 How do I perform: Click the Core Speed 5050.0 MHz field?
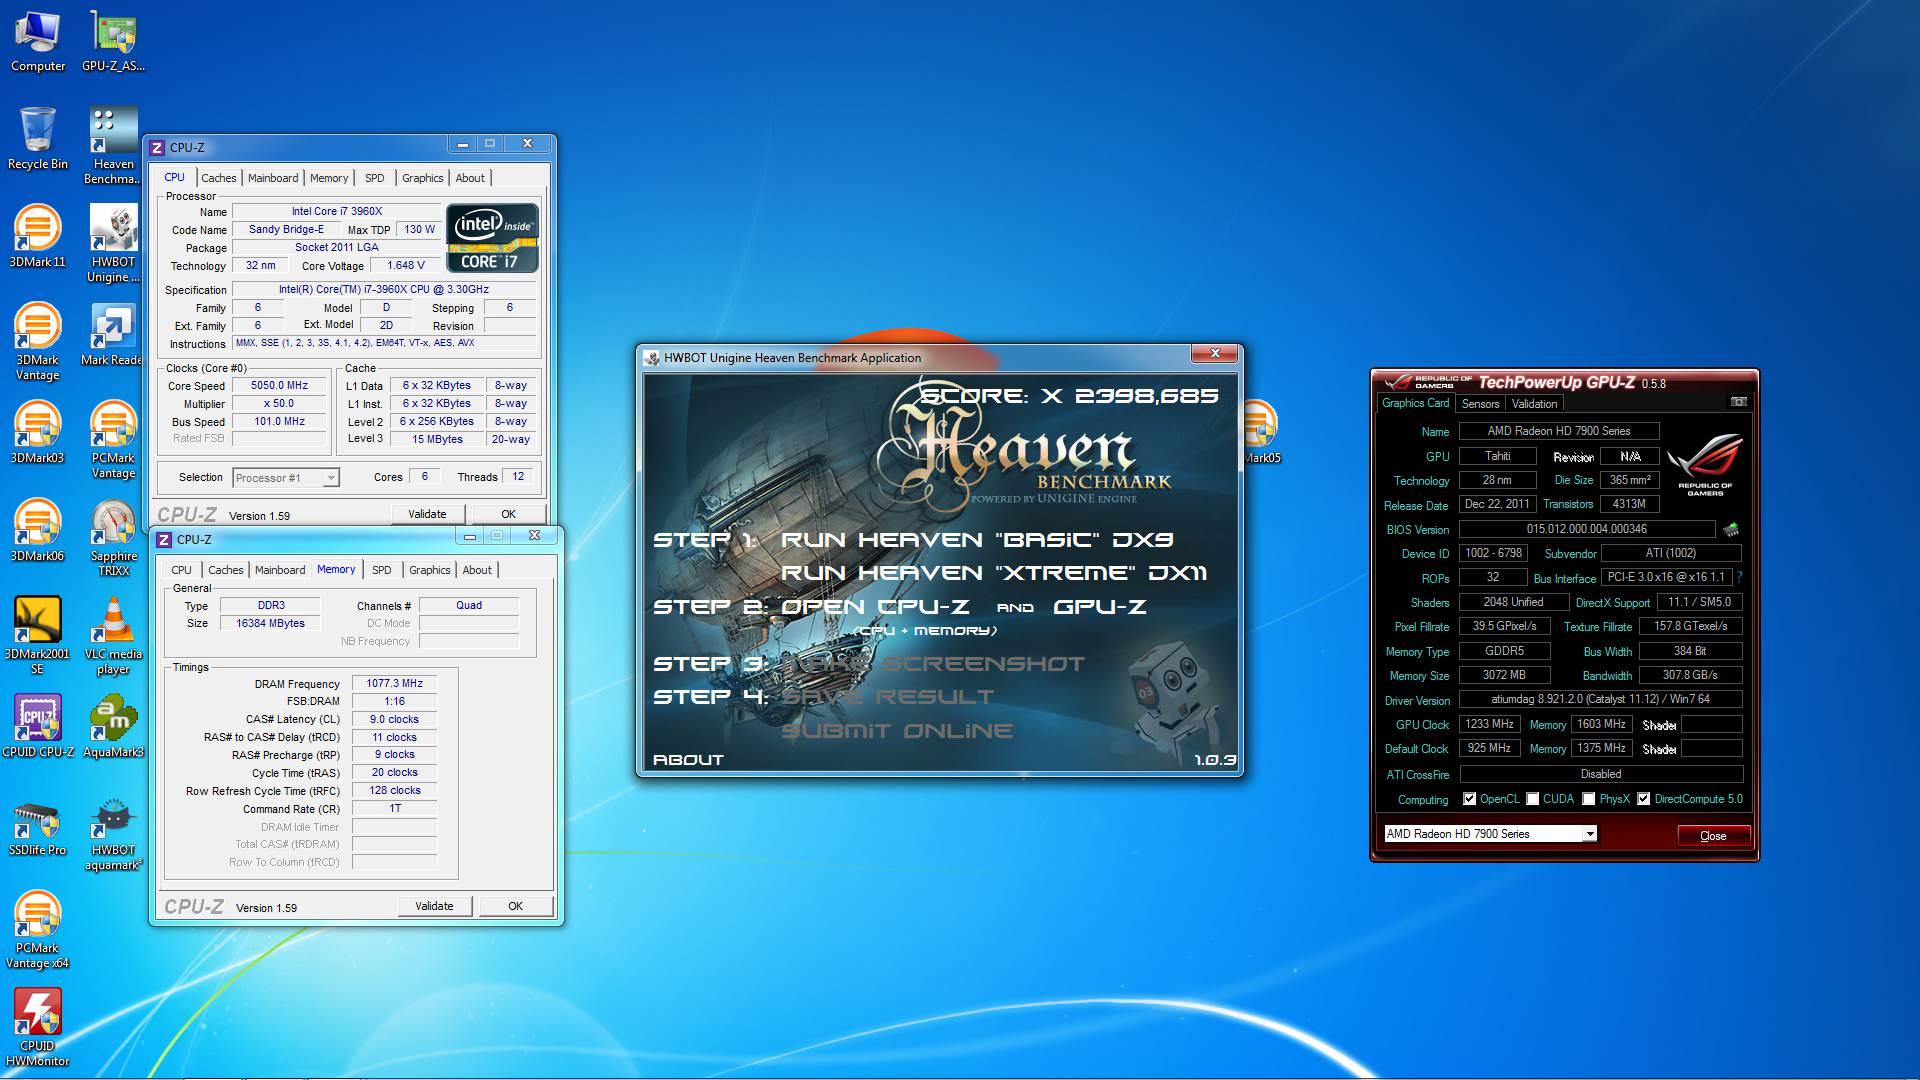(279, 386)
